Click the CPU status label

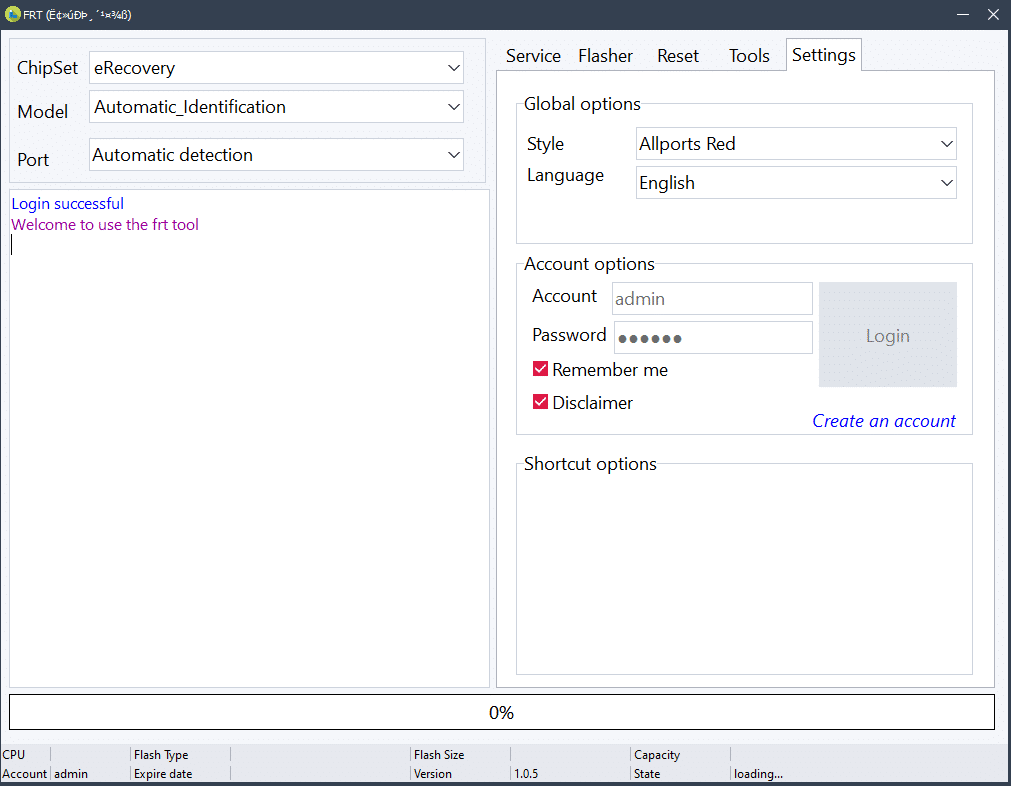pos(14,754)
